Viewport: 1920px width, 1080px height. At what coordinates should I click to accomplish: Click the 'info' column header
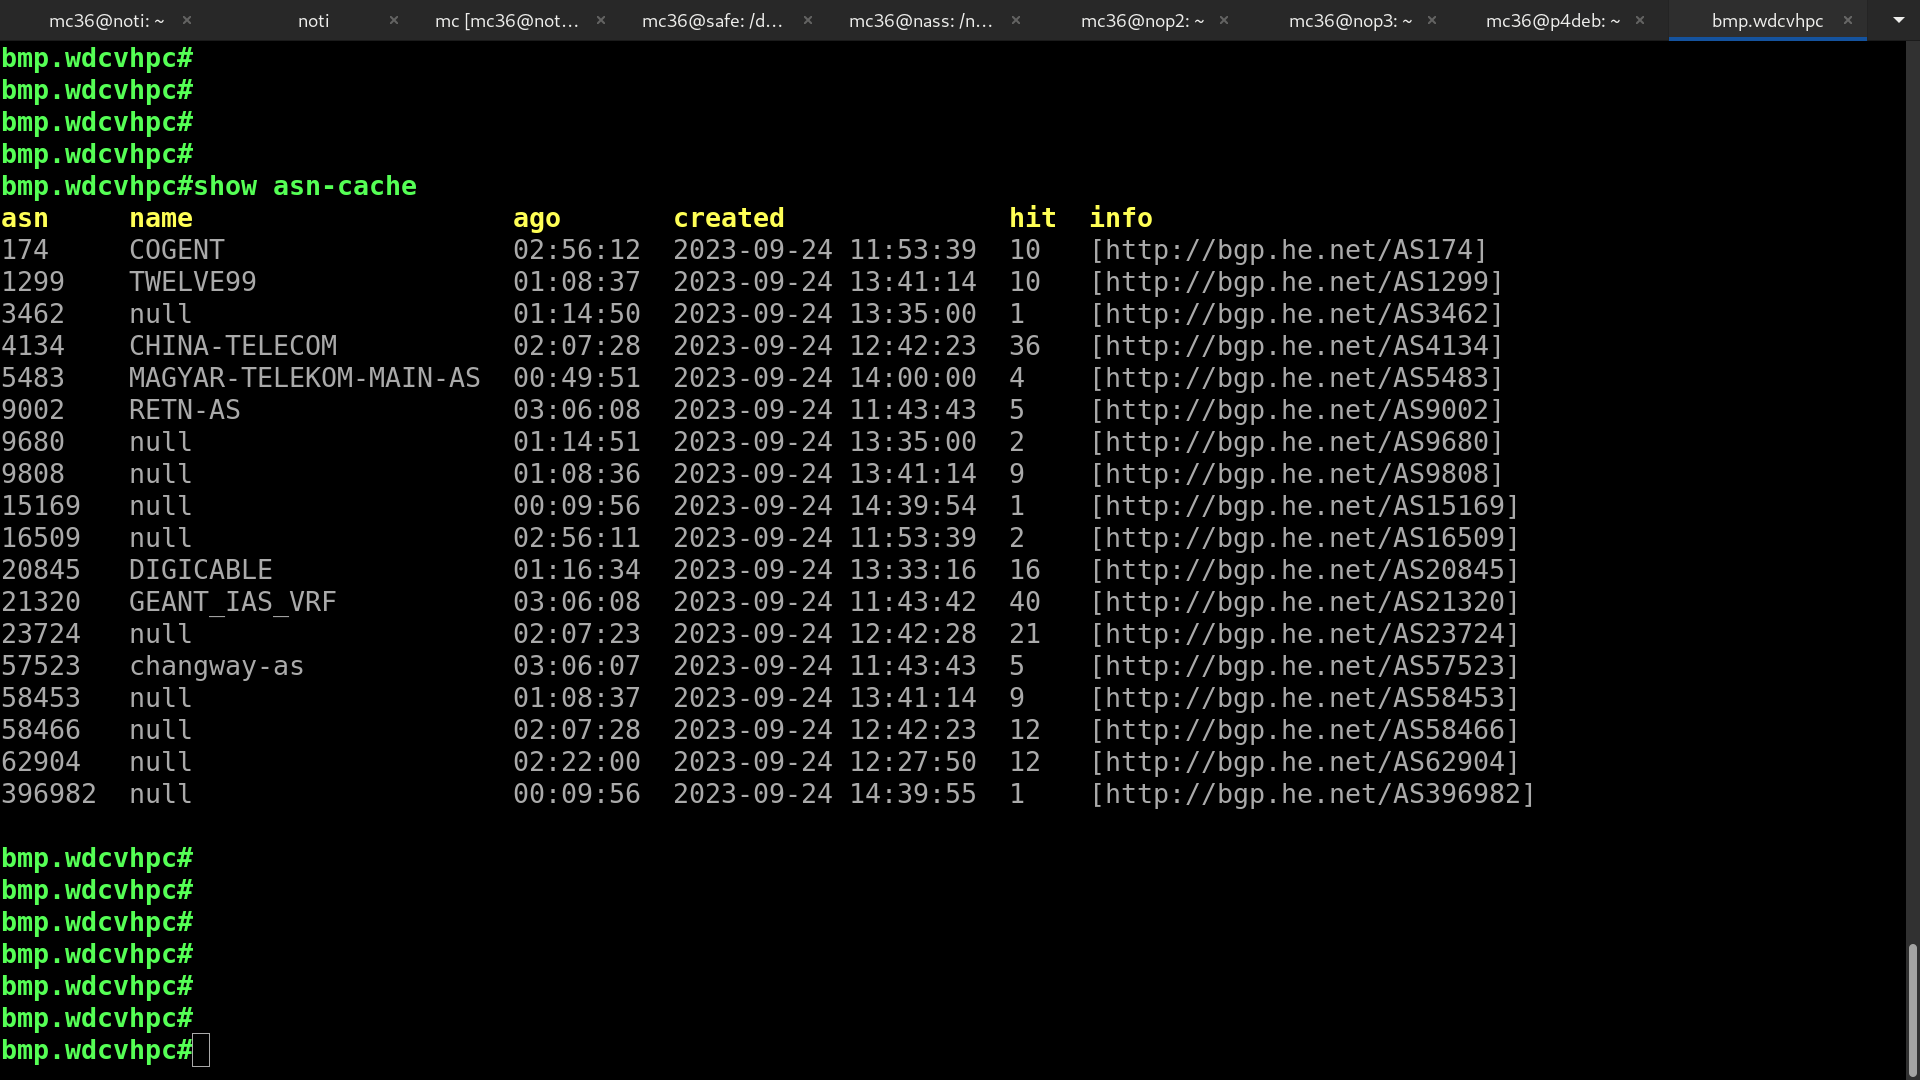click(1121, 218)
